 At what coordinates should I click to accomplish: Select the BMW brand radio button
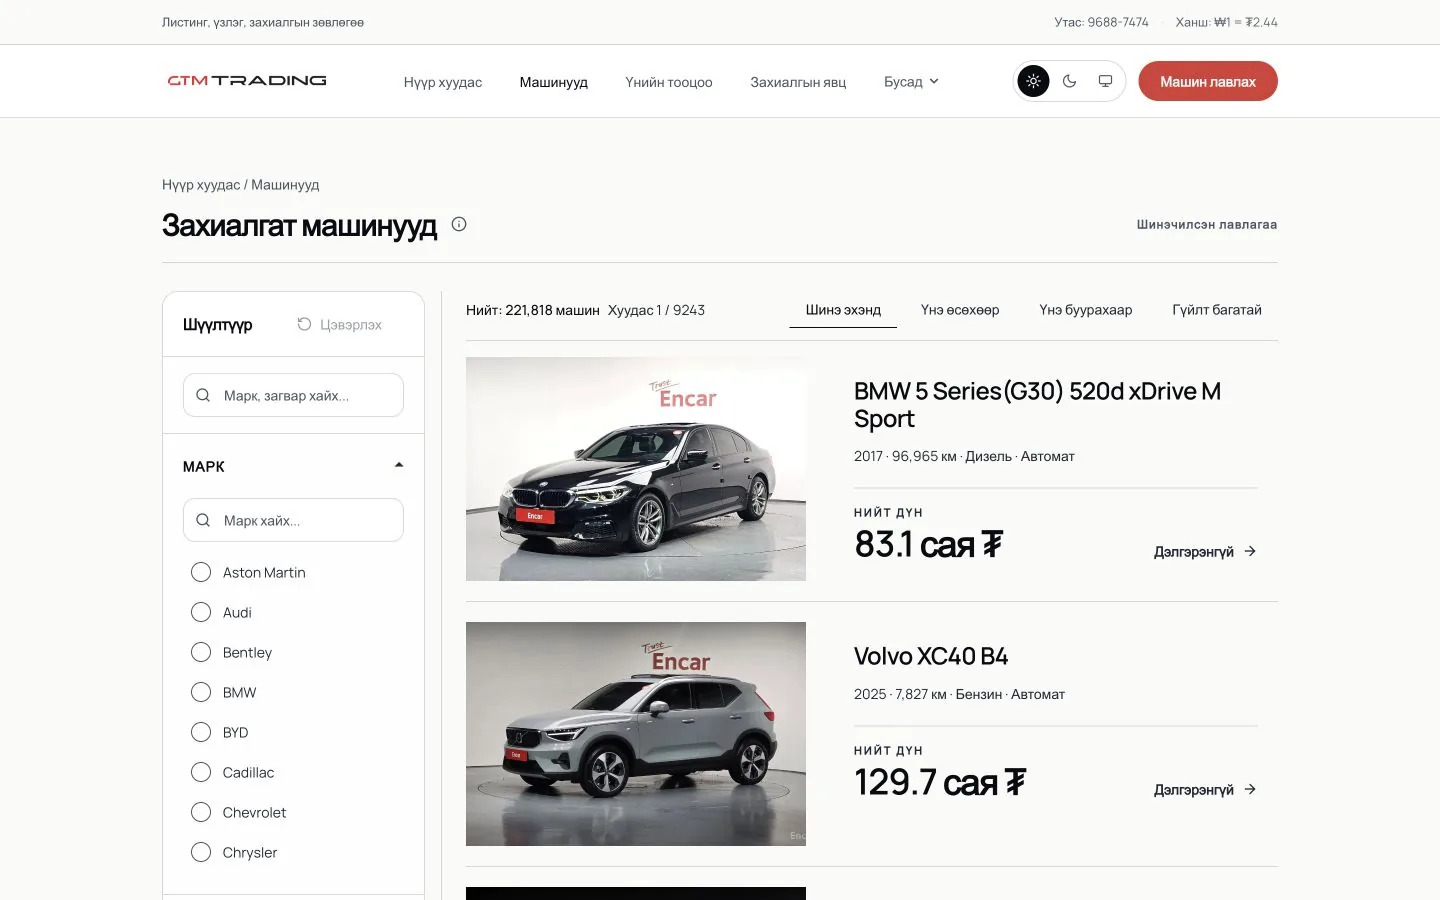pyautogui.click(x=201, y=692)
